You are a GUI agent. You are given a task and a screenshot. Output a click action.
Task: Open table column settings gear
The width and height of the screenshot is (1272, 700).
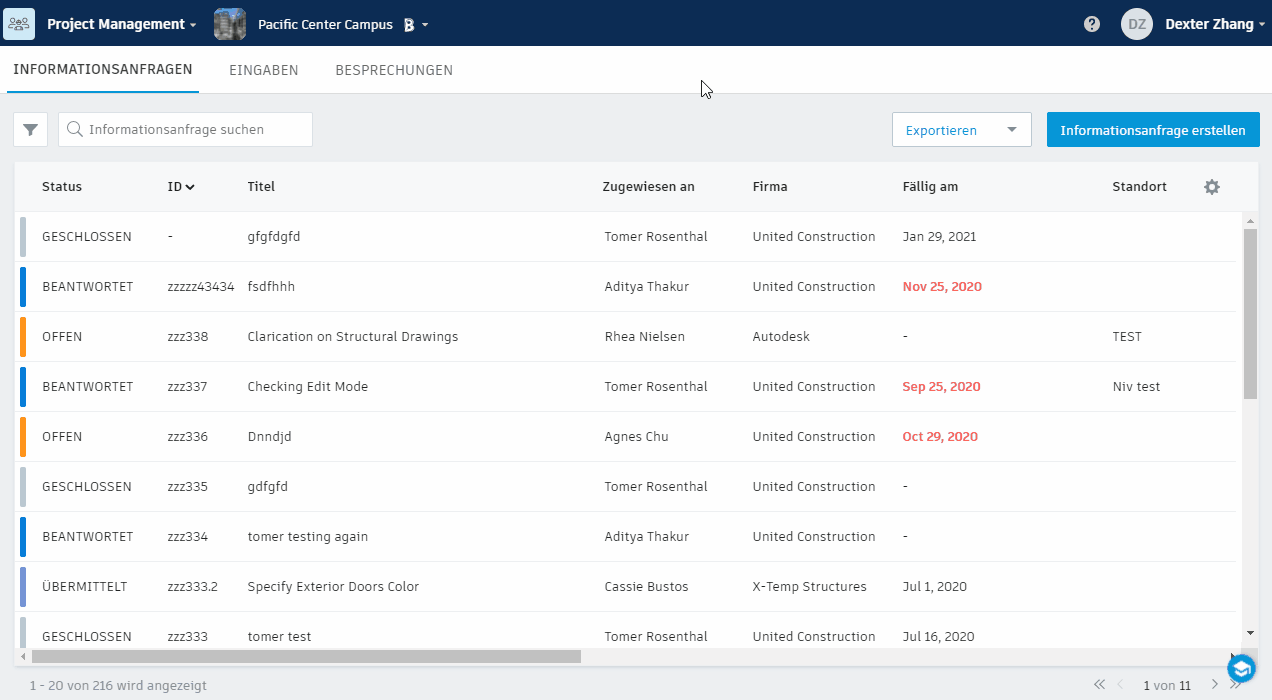(1212, 187)
